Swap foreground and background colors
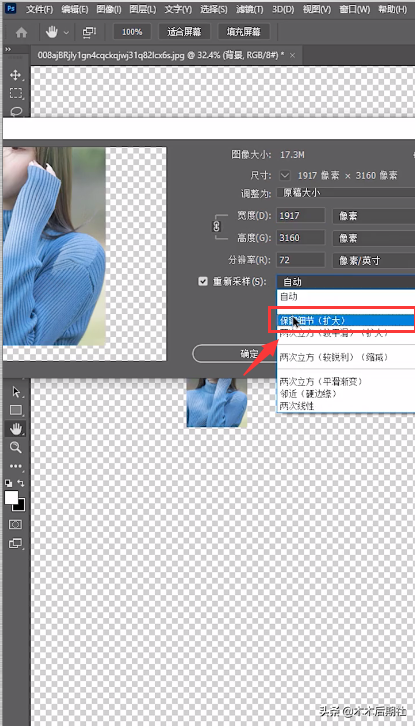Screen dimensions: 415x726 (x=21, y=483)
